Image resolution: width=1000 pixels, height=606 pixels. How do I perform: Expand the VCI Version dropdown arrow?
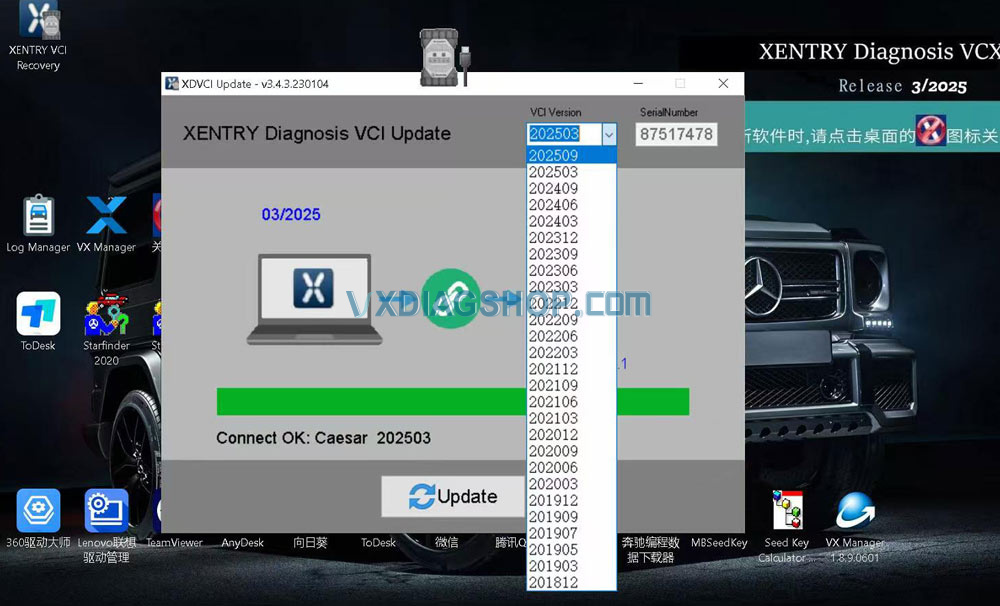(609, 134)
